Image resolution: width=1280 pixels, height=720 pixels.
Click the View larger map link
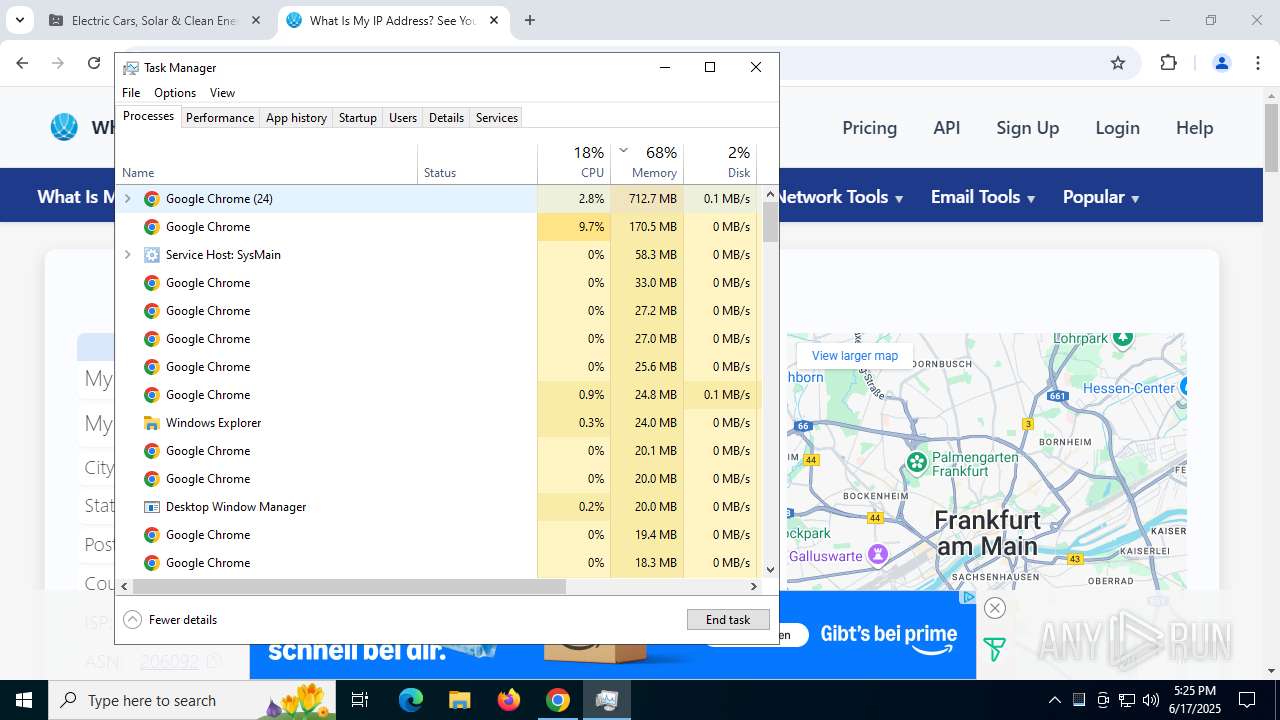click(x=854, y=356)
